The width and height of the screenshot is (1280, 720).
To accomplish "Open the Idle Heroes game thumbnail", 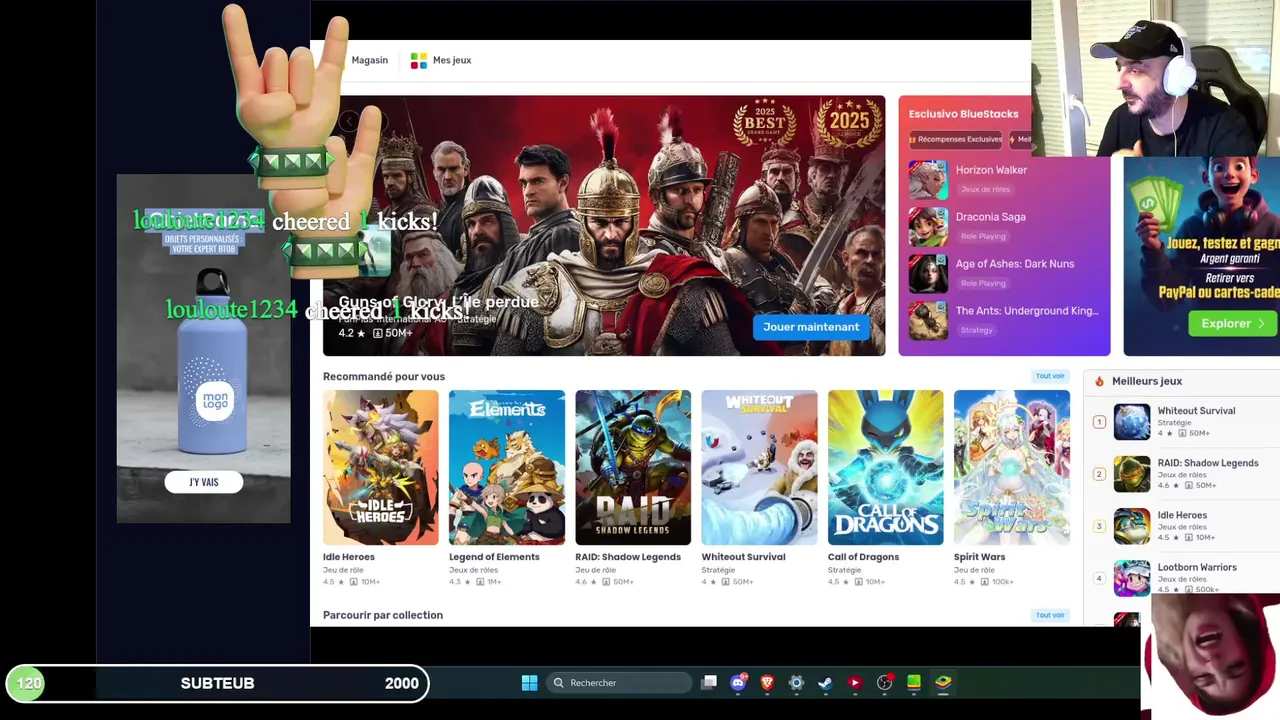I will pos(380,467).
